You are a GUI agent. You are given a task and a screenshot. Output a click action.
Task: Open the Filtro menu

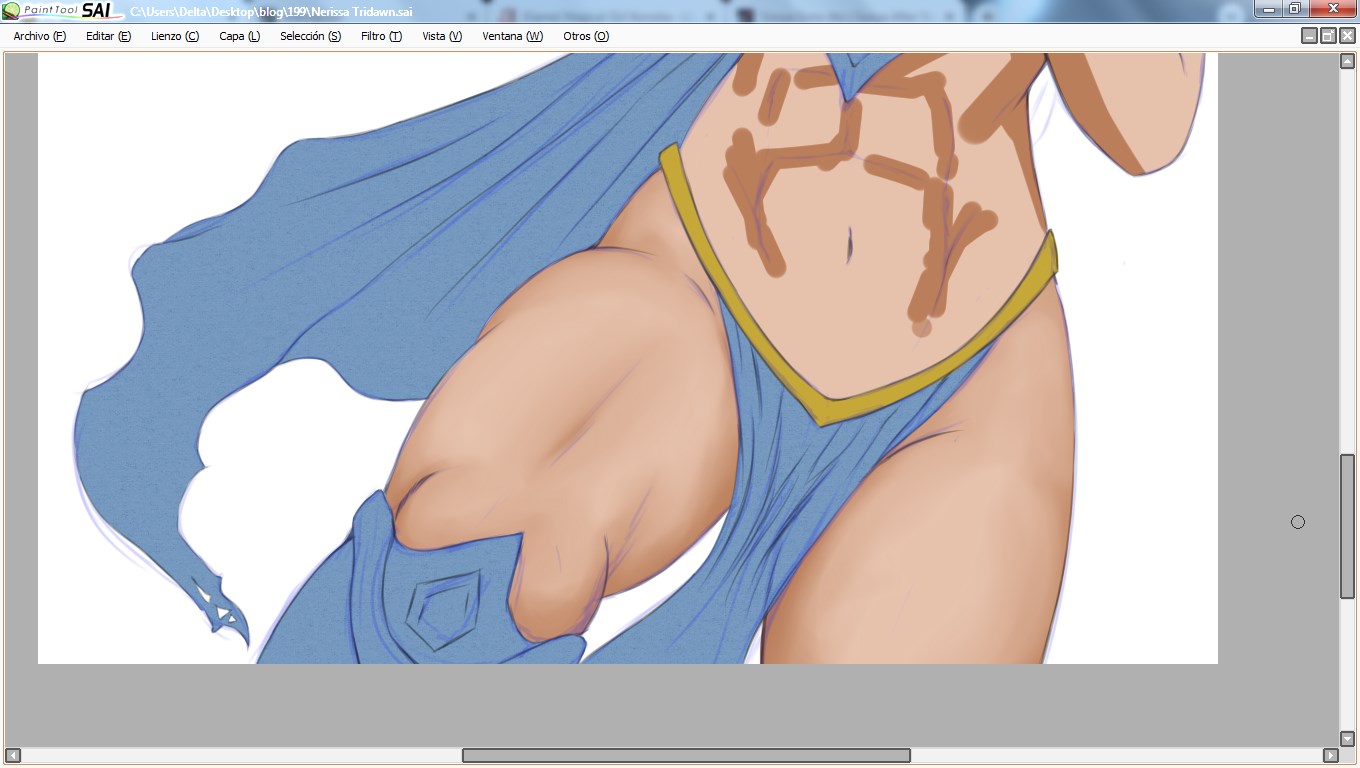[381, 36]
